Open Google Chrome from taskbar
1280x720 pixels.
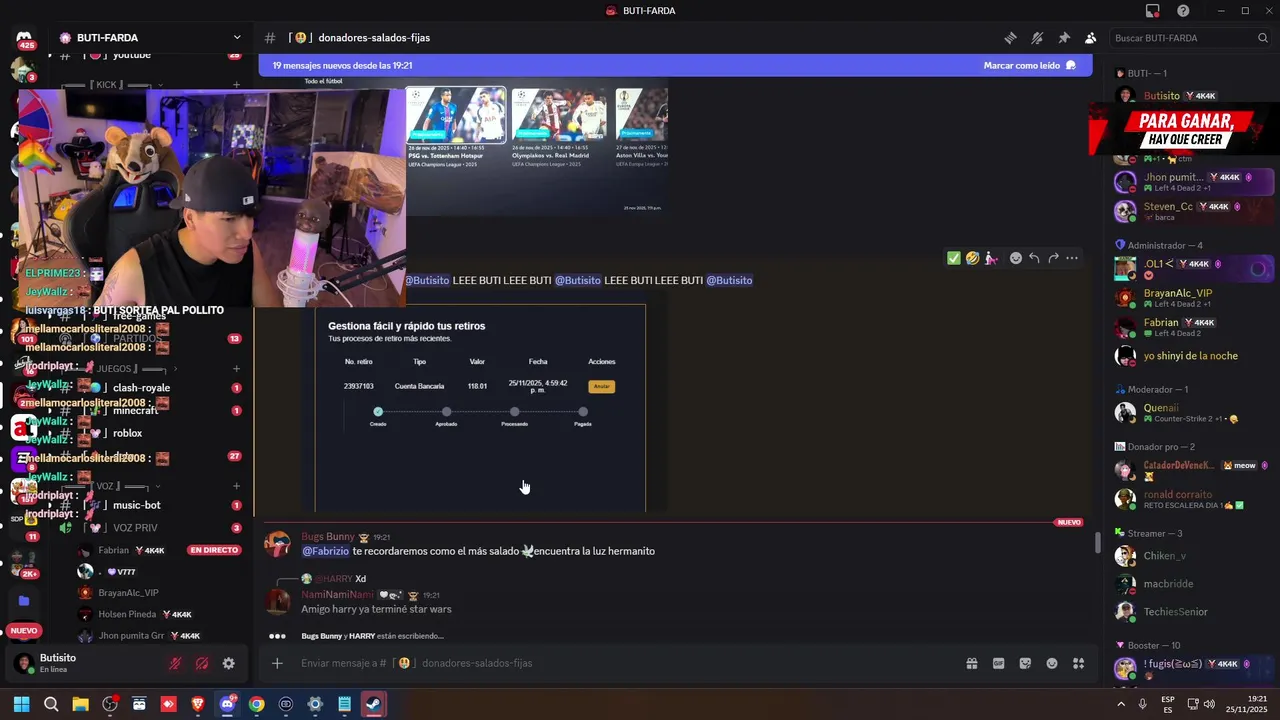click(x=257, y=704)
